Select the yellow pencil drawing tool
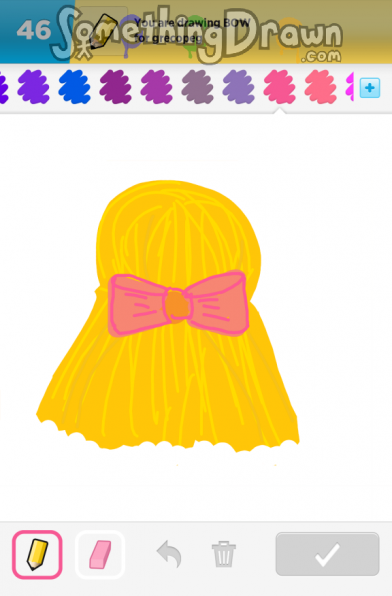This screenshot has width=392, height=596. [x=37, y=555]
